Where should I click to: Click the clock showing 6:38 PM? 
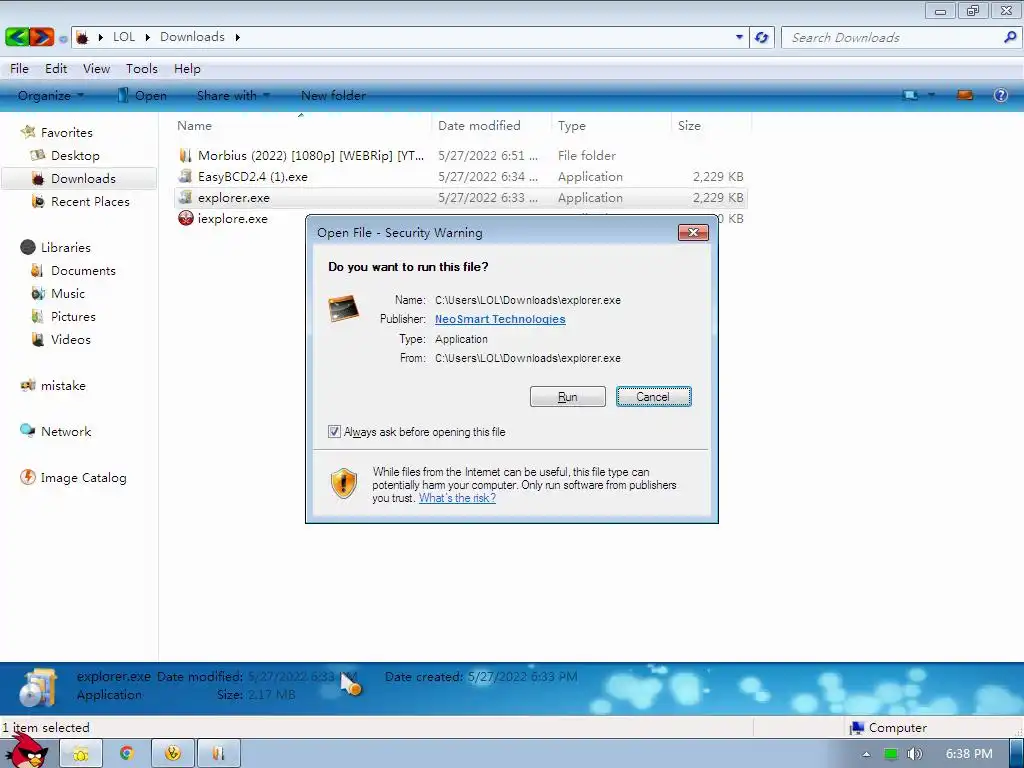click(969, 754)
